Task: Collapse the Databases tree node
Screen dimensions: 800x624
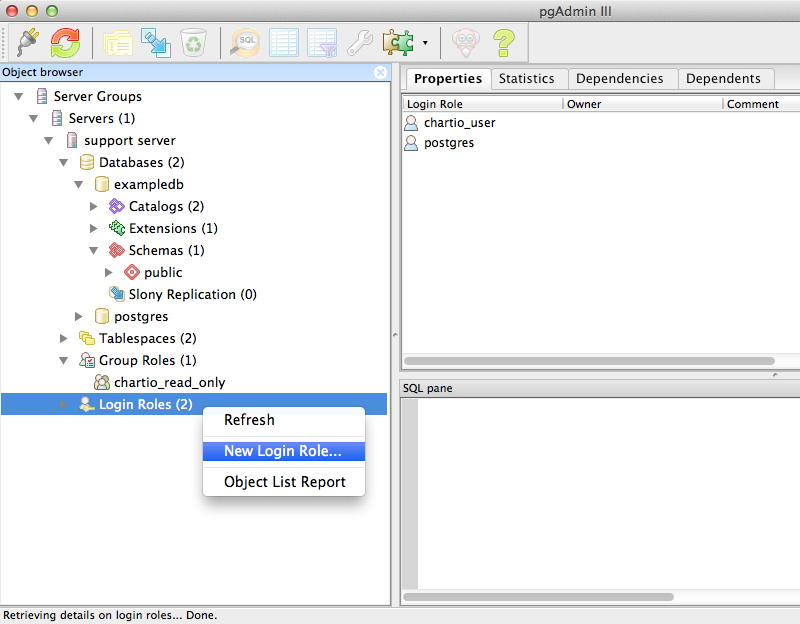Action: [x=64, y=162]
